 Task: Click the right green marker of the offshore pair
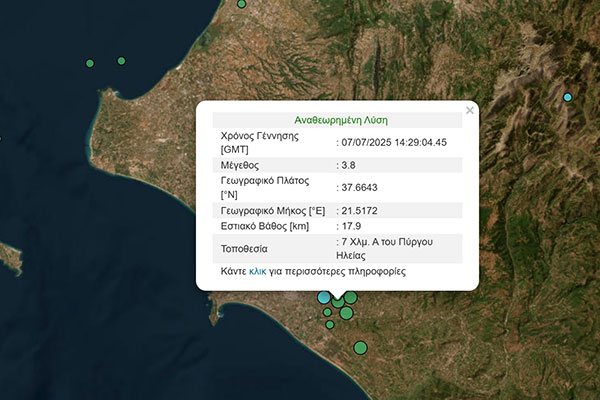click(121, 61)
